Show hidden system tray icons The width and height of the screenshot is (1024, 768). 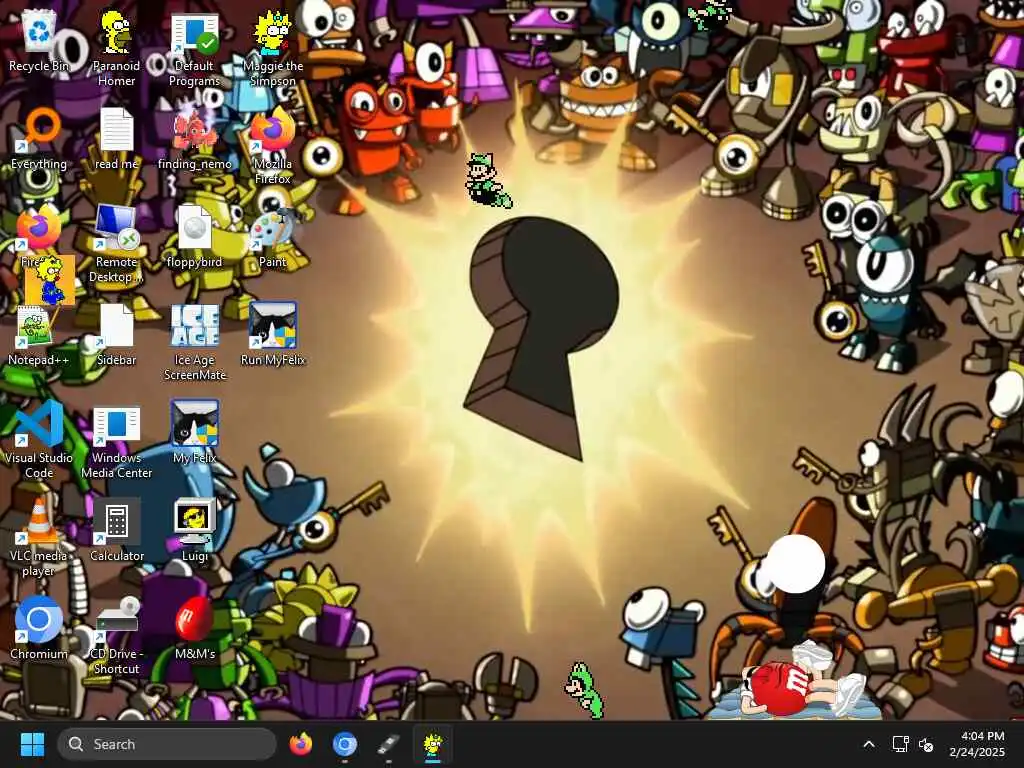(869, 744)
